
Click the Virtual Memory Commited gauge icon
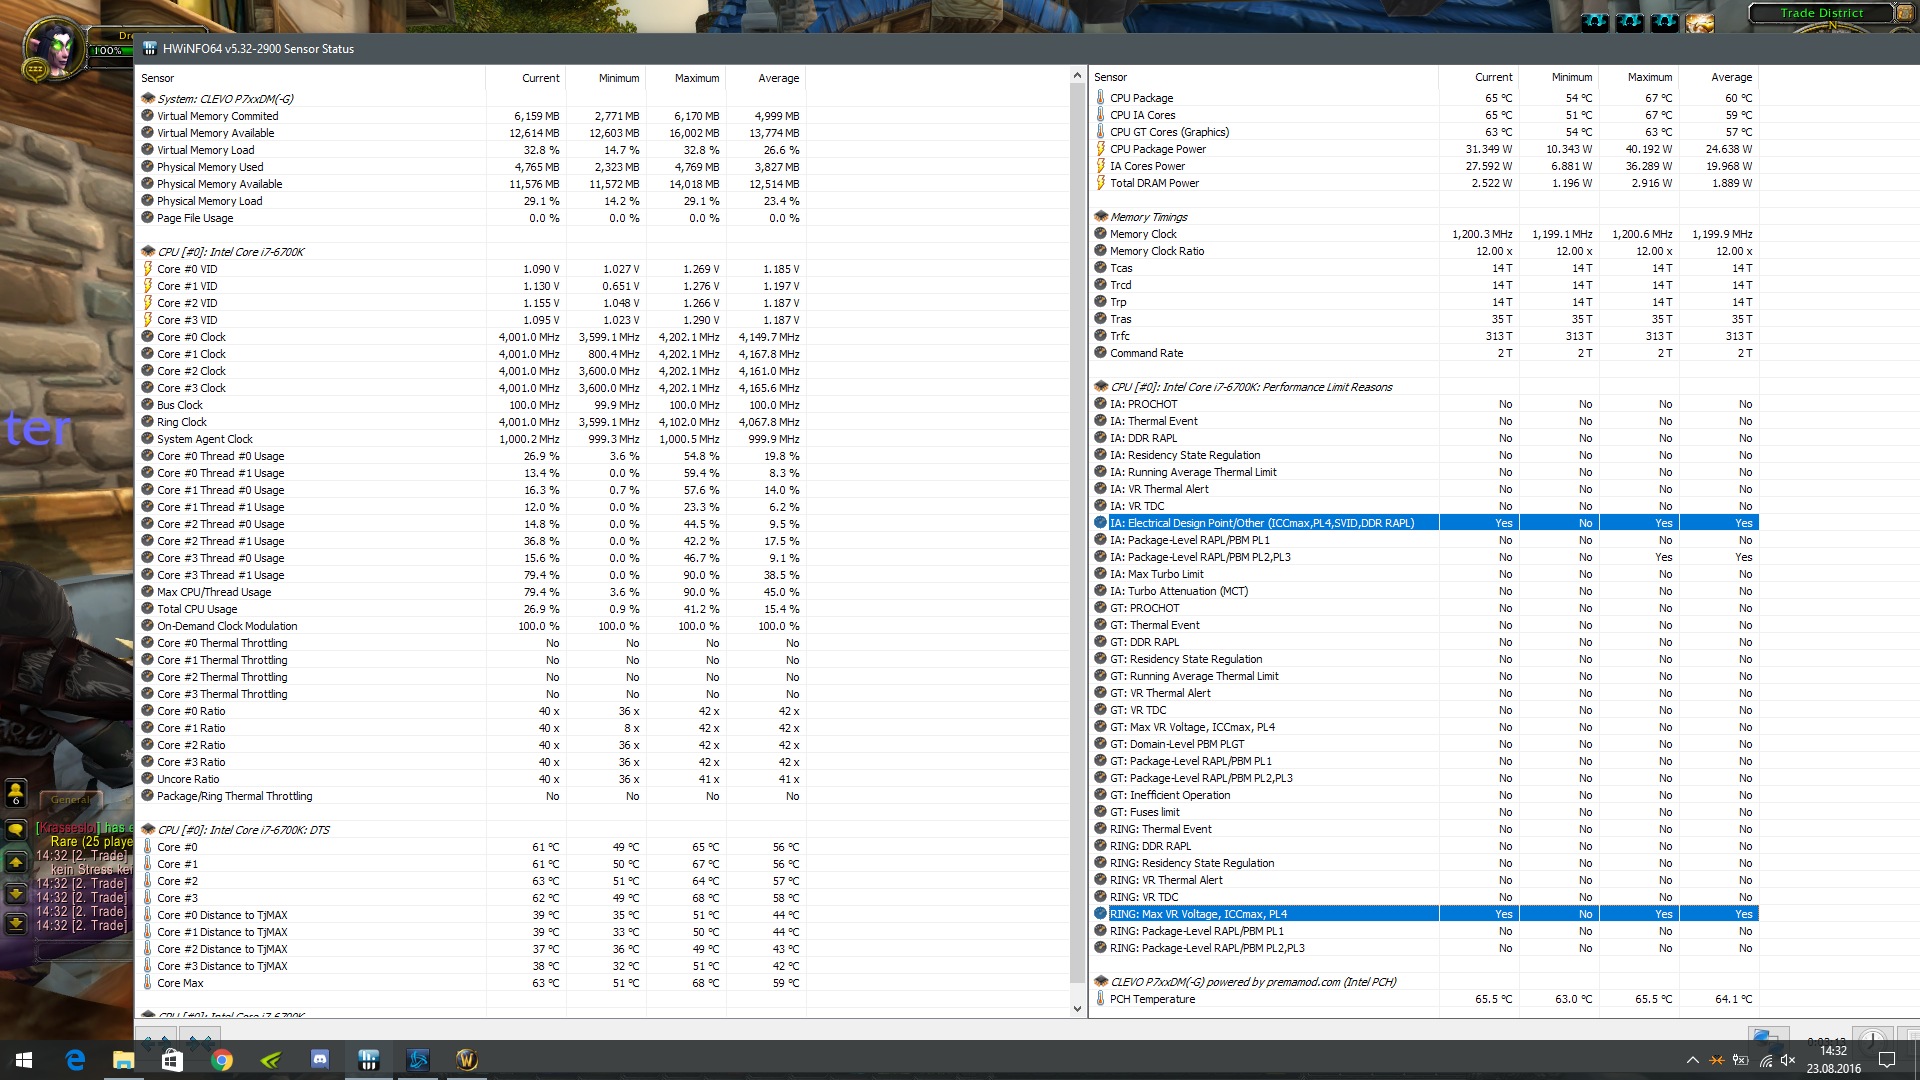point(148,116)
